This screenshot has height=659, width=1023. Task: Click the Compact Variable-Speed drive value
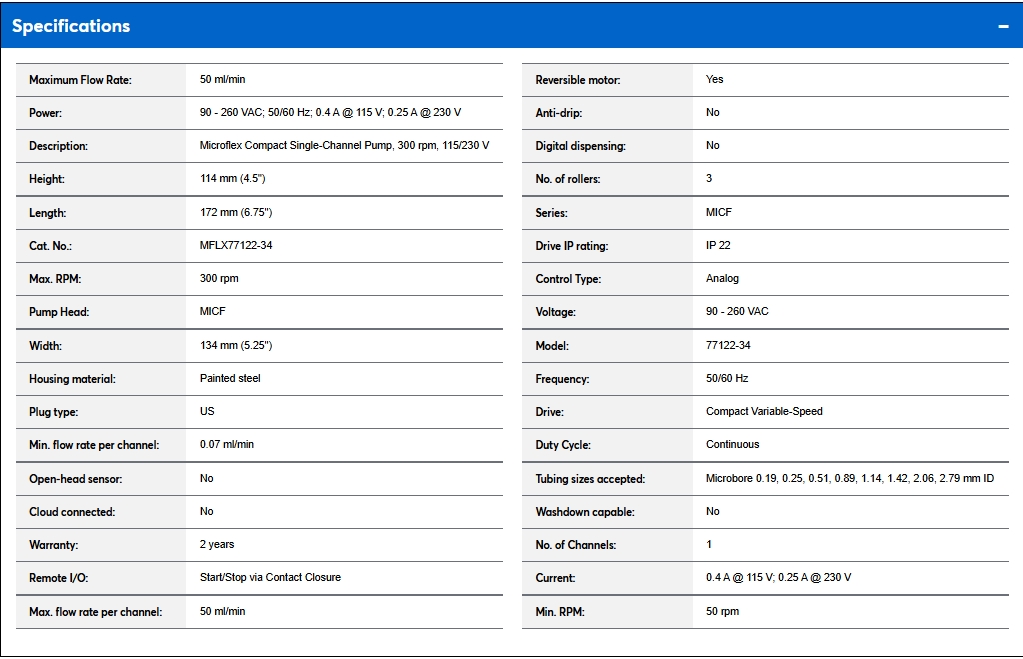point(764,412)
